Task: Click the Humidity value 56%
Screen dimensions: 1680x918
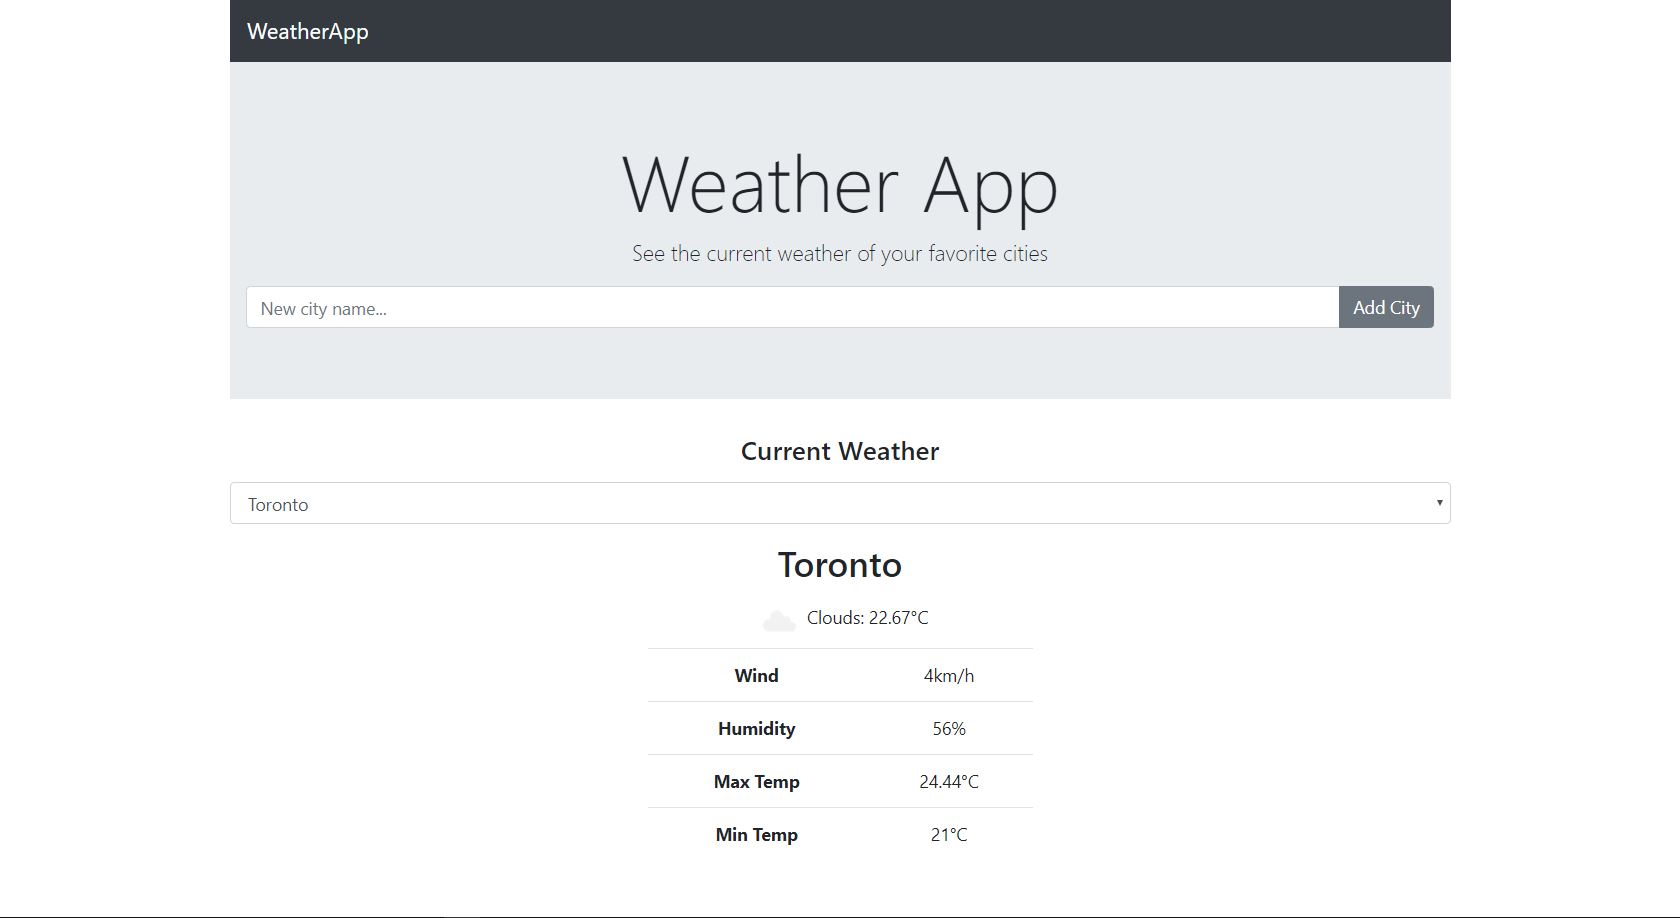Action: point(949,728)
